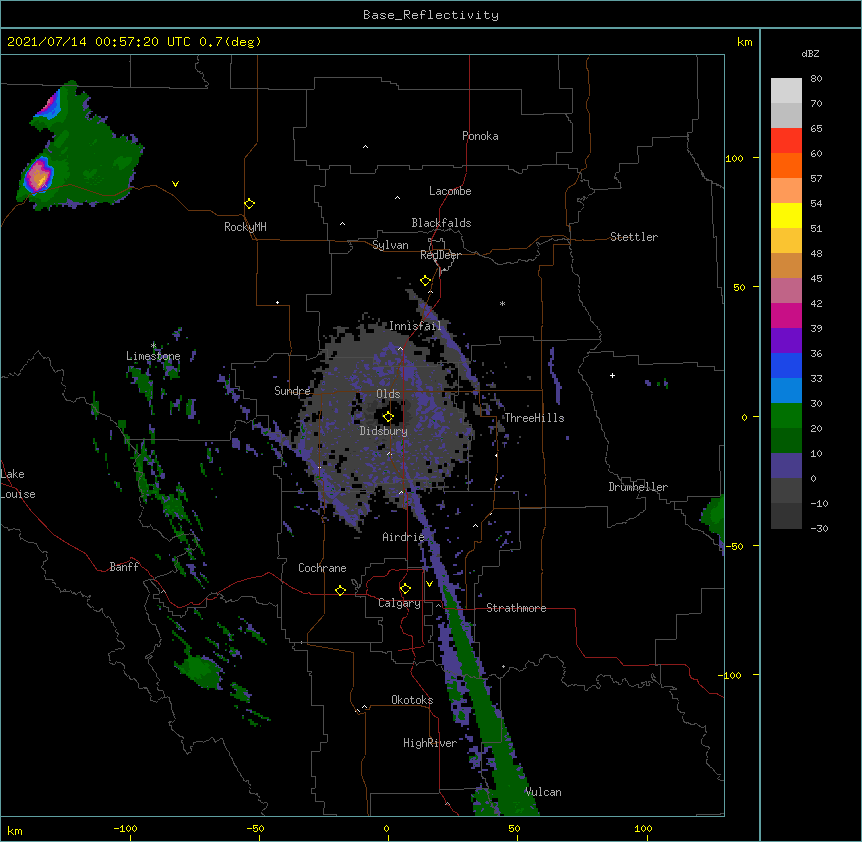The width and height of the screenshot is (862, 842).
Task: Click the Vulcan city label
Action: click(x=543, y=792)
